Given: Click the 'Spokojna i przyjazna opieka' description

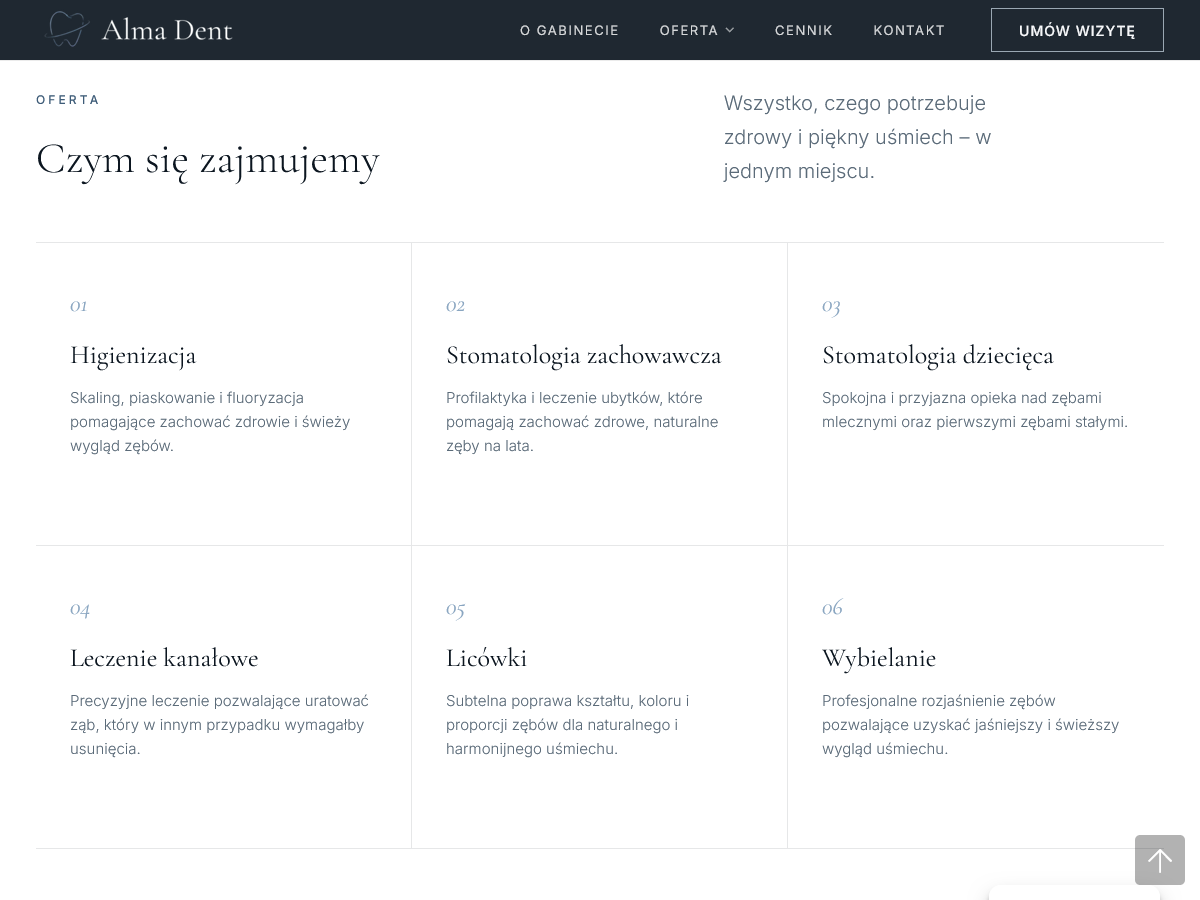Looking at the screenshot, I should 975,410.
